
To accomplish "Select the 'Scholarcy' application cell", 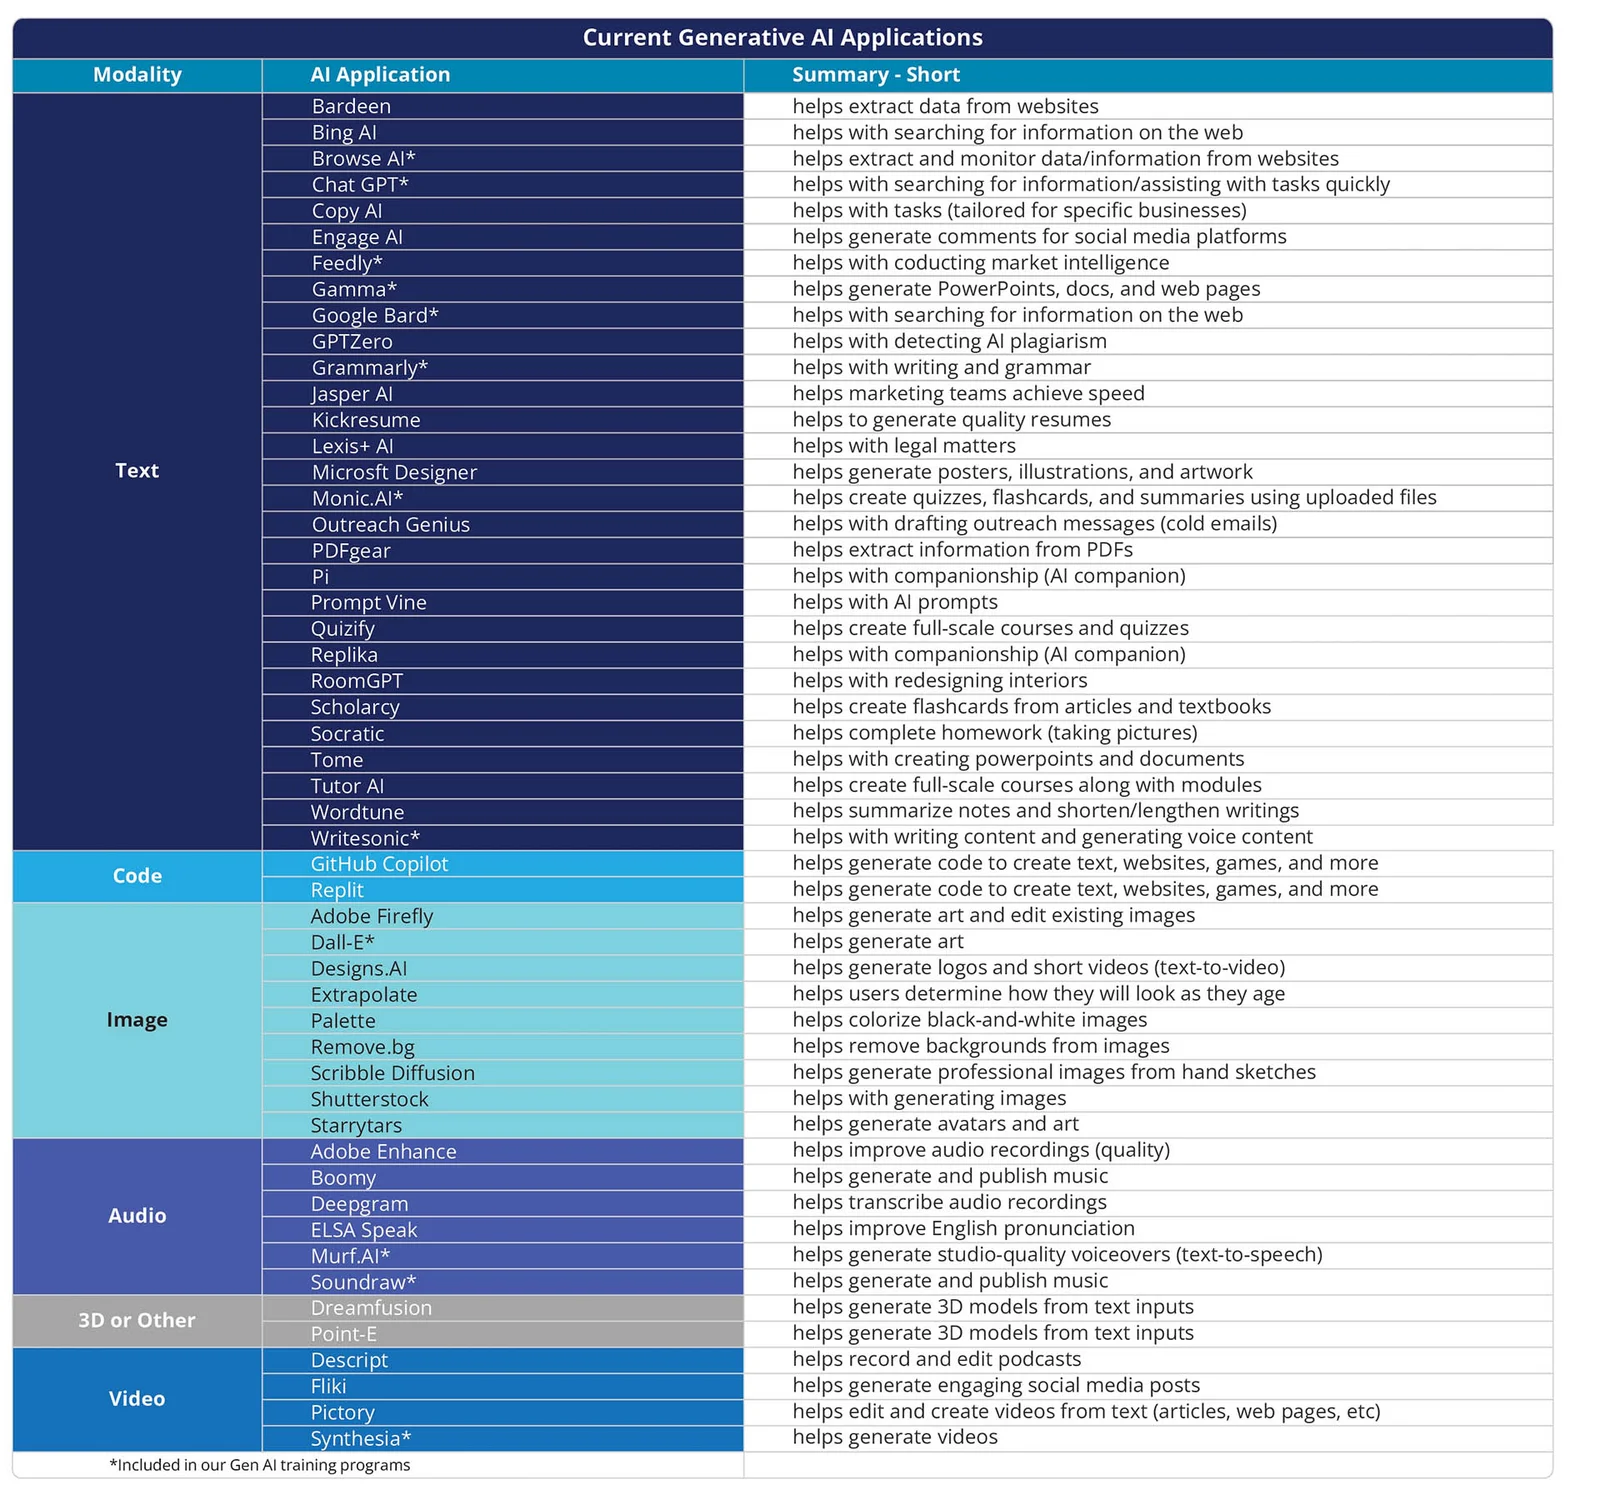I will (503, 707).
